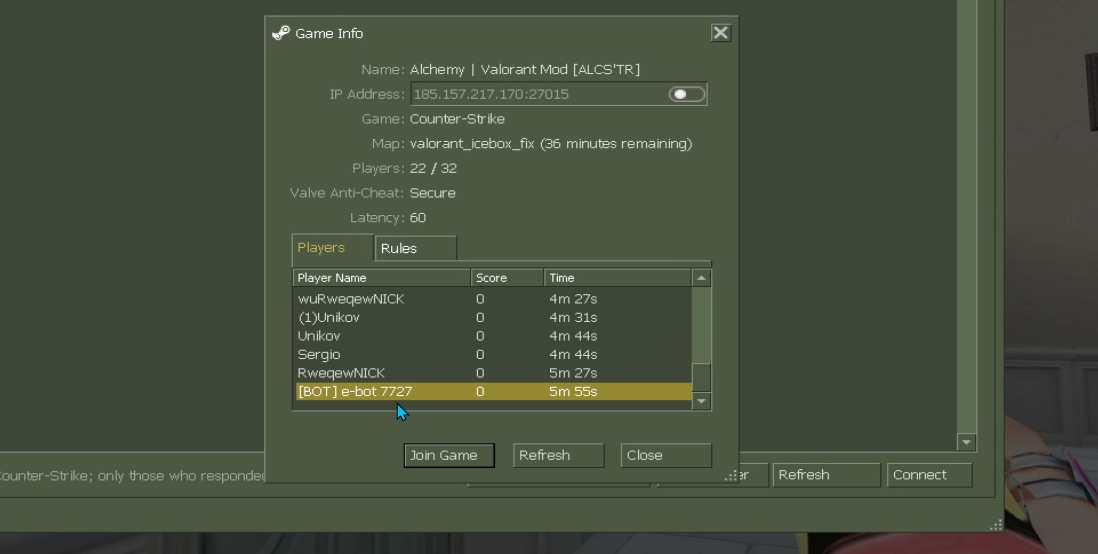Image resolution: width=1098 pixels, height=554 pixels.
Task: Click the server browser window resize grip
Action: click(x=995, y=525)
